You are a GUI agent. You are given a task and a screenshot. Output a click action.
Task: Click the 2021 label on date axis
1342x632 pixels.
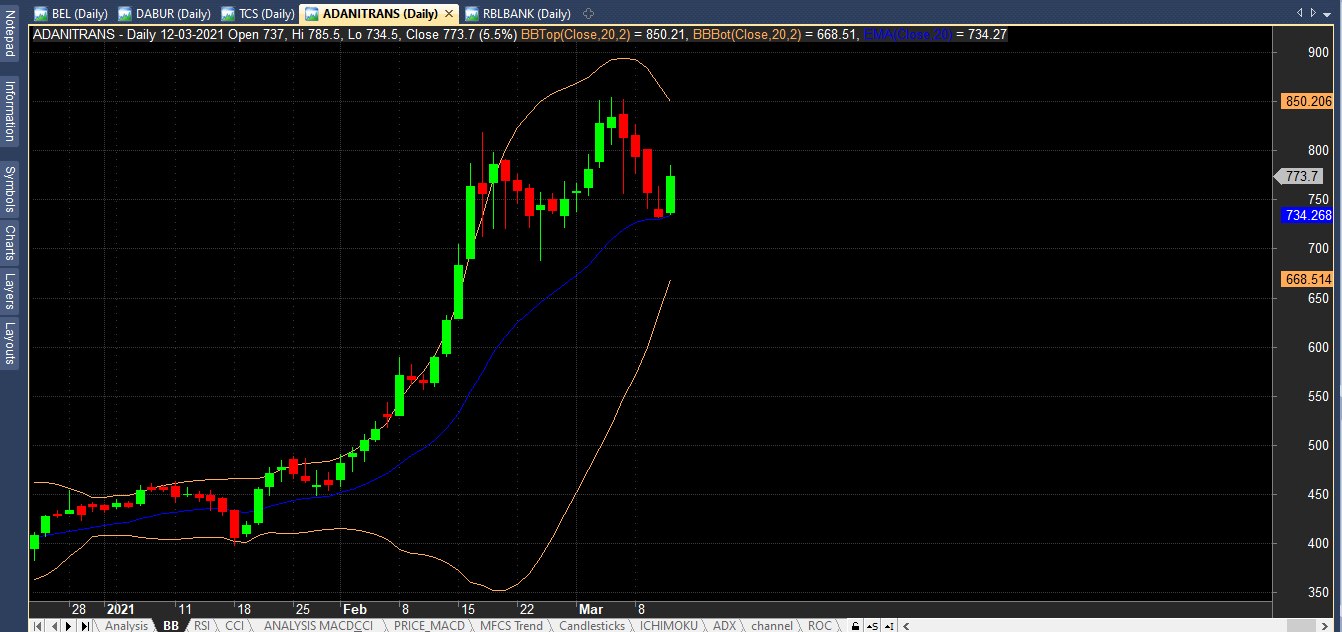pos(120,609)
